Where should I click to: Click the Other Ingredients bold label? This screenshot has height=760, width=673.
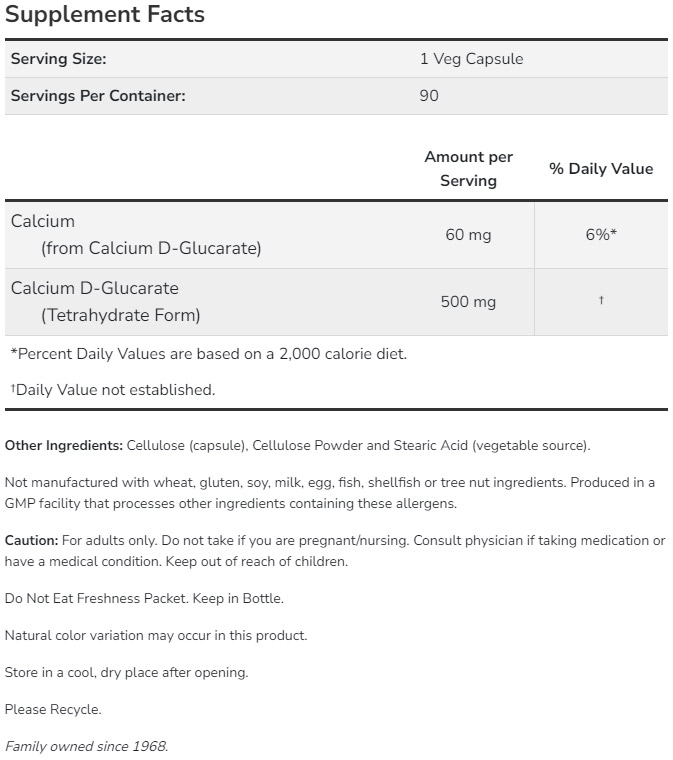(x=64, y=445)
